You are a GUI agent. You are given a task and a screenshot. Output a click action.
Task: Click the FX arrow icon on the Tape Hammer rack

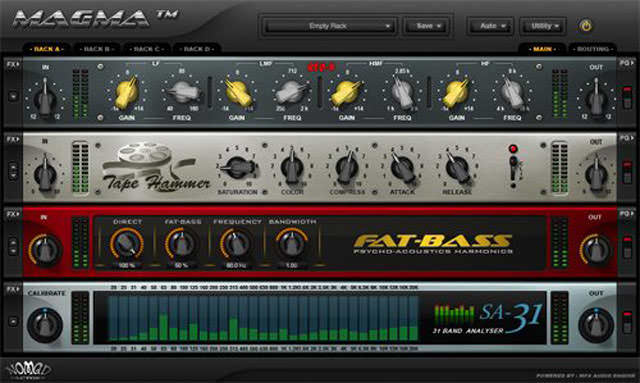[x=13, y=139]
